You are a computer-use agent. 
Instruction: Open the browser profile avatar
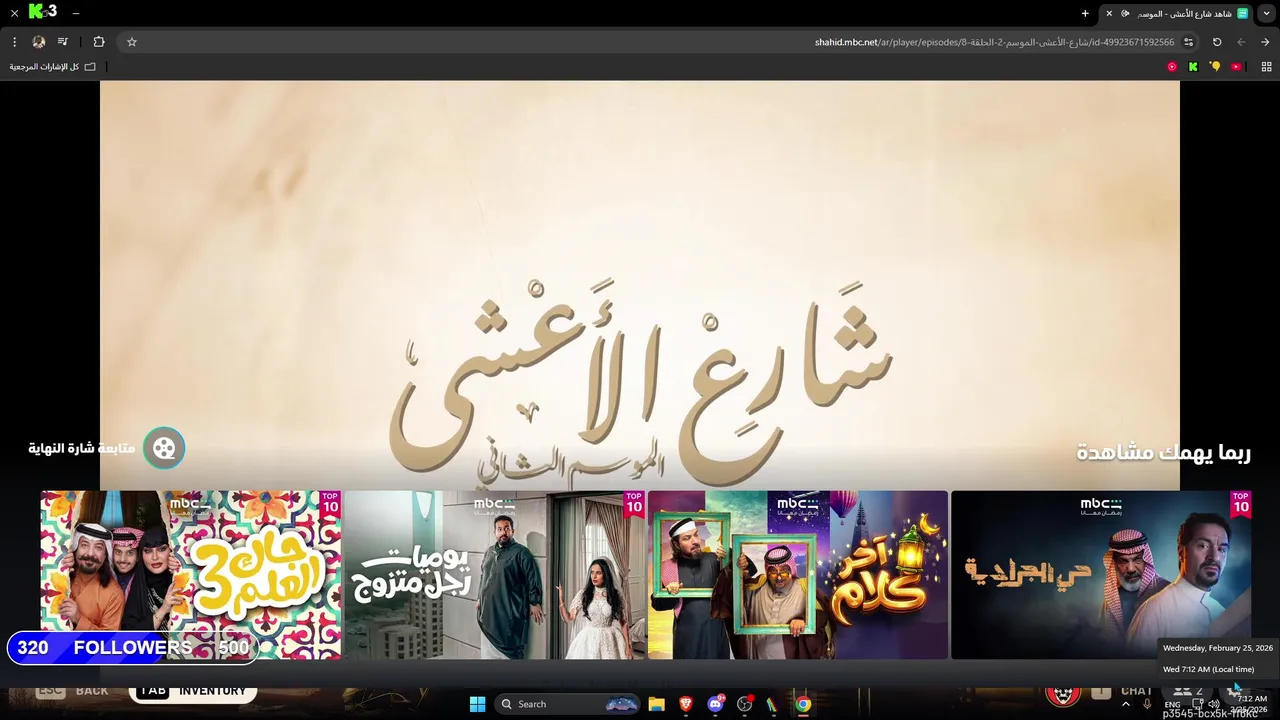39,42
